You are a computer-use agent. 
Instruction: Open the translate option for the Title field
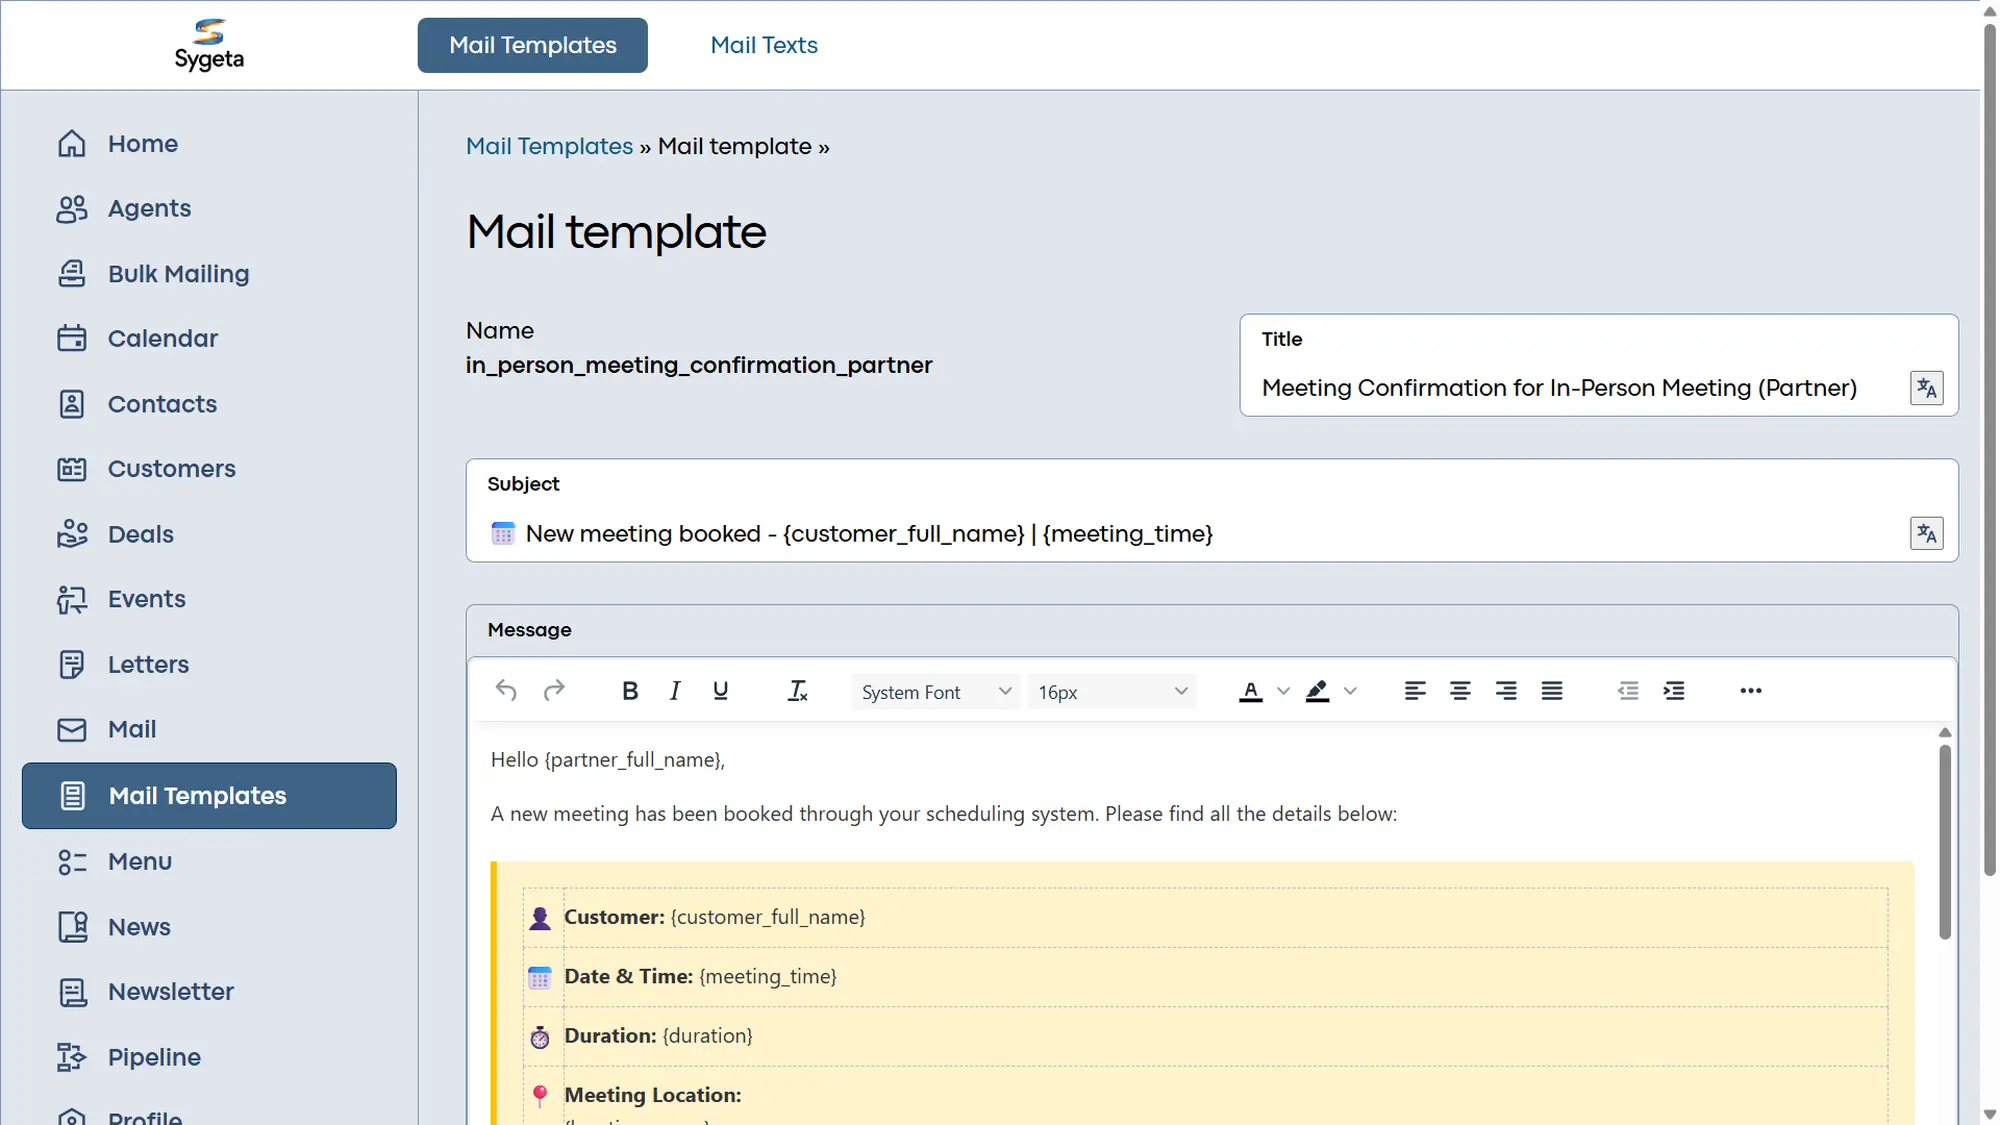tap(1926, 388)
